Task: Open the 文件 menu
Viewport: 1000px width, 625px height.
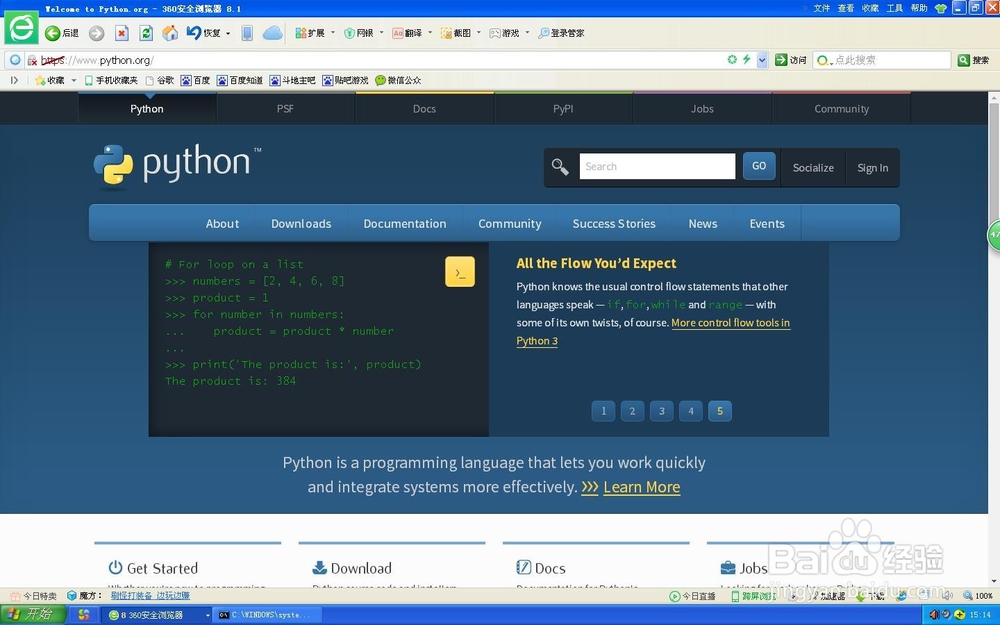Action: (821, 8)
